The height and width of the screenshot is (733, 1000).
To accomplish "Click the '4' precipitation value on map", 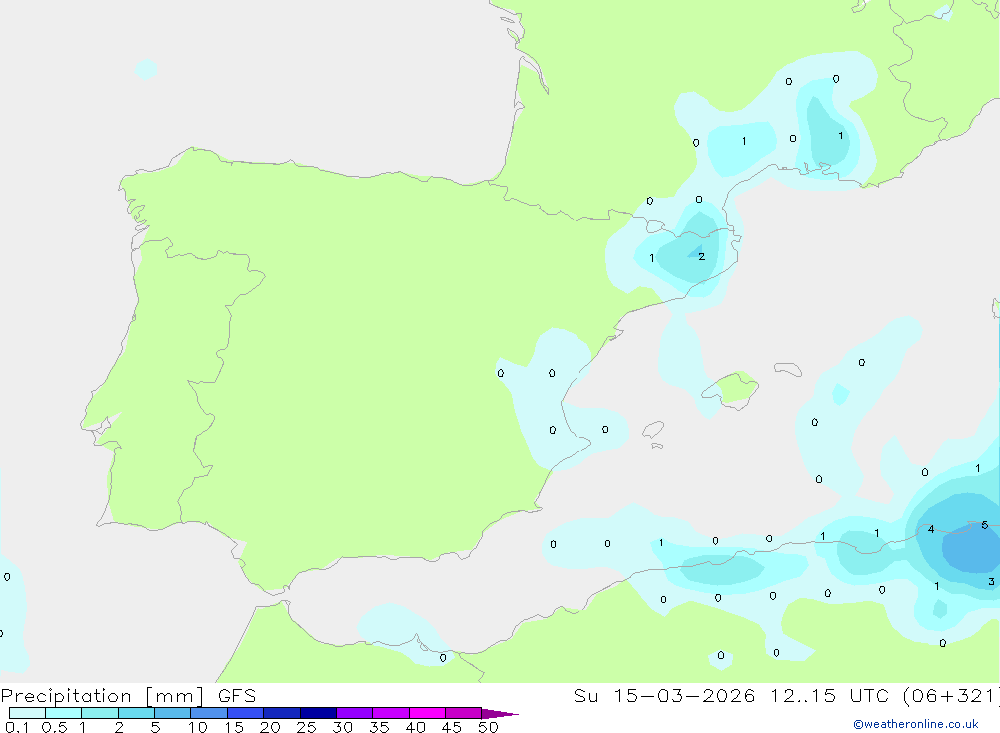I will [931, 529].
